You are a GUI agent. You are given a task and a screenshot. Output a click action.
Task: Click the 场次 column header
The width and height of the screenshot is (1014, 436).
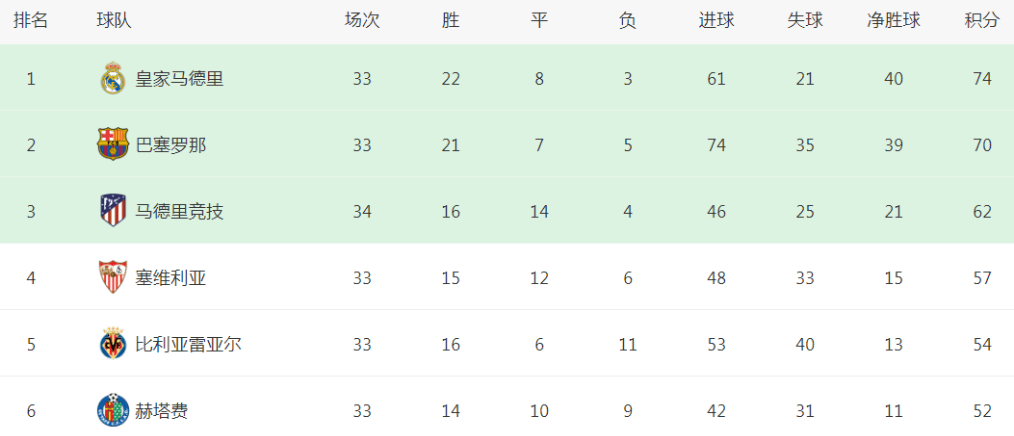(x=362, y=21)
